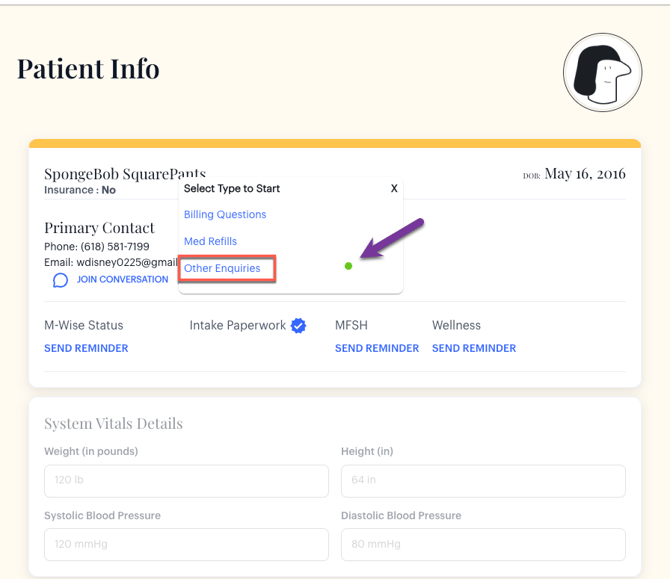The height and width of the screenshot is (579, 670).
Task: Send the MFSH reminder
Action: (377, 348)
